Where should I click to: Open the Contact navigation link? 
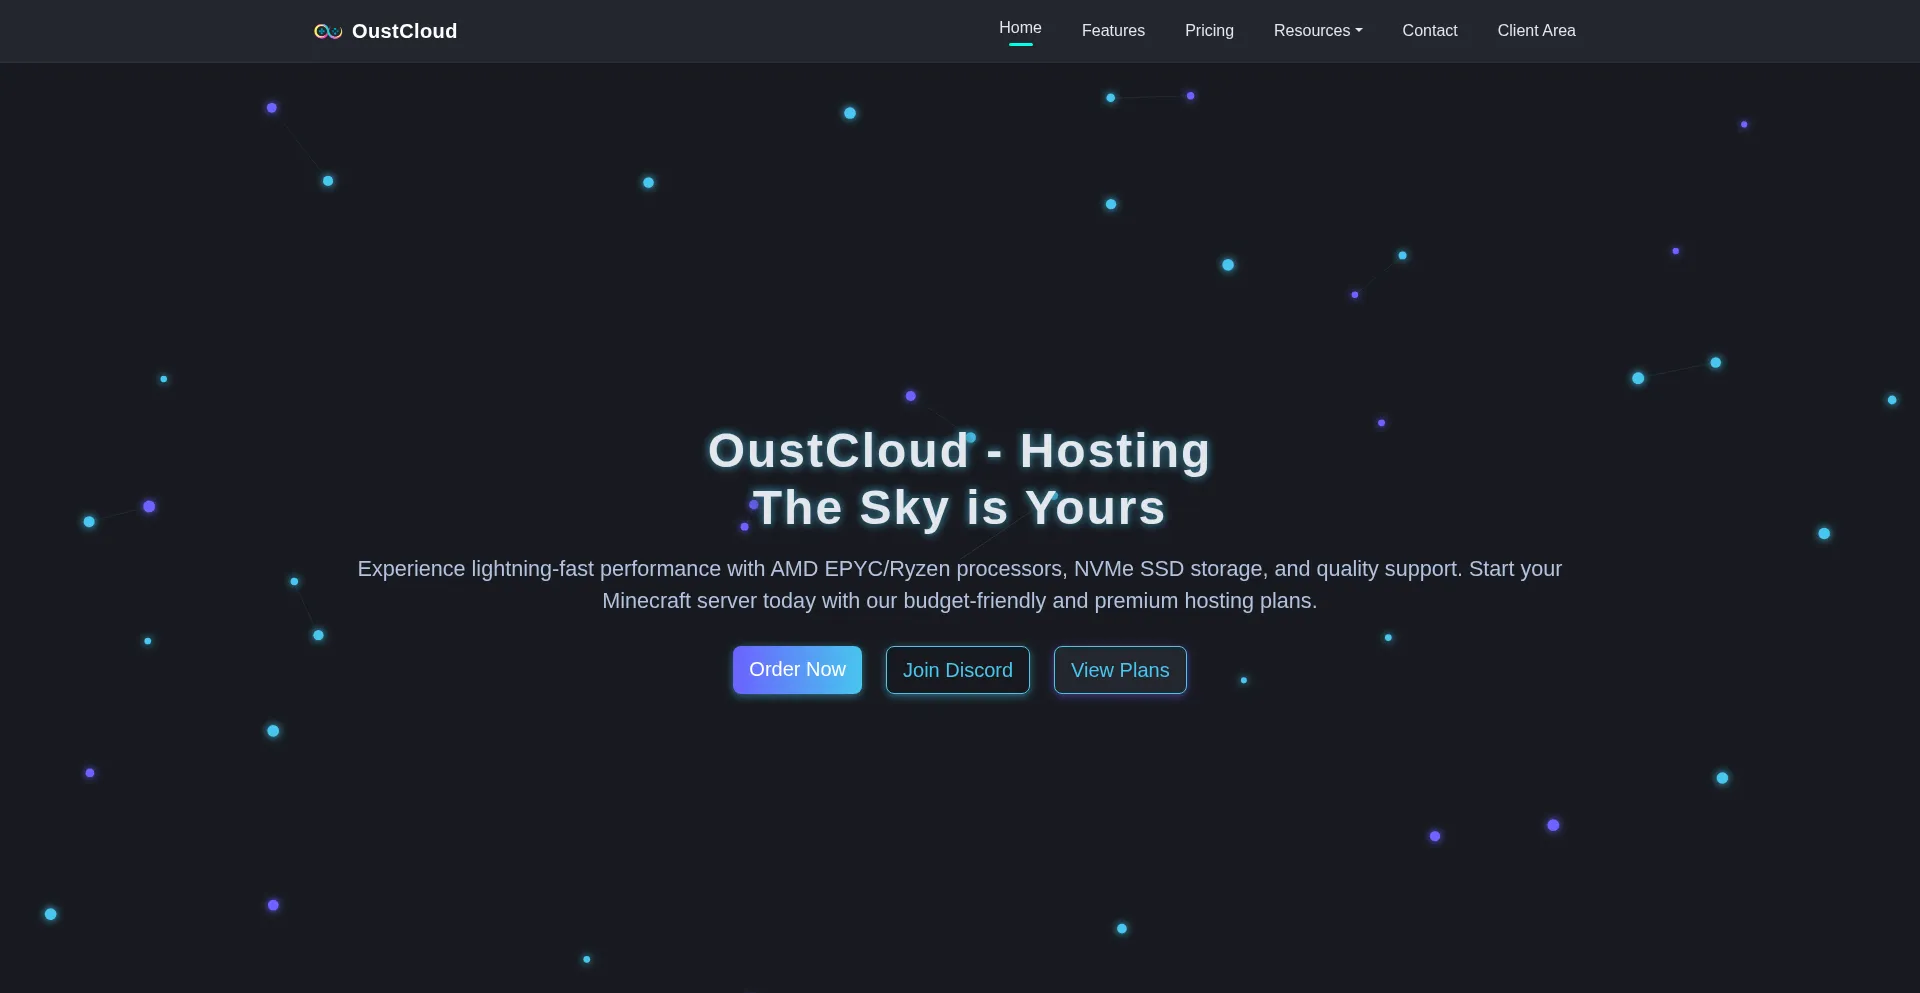click(x=1429, y=31)
